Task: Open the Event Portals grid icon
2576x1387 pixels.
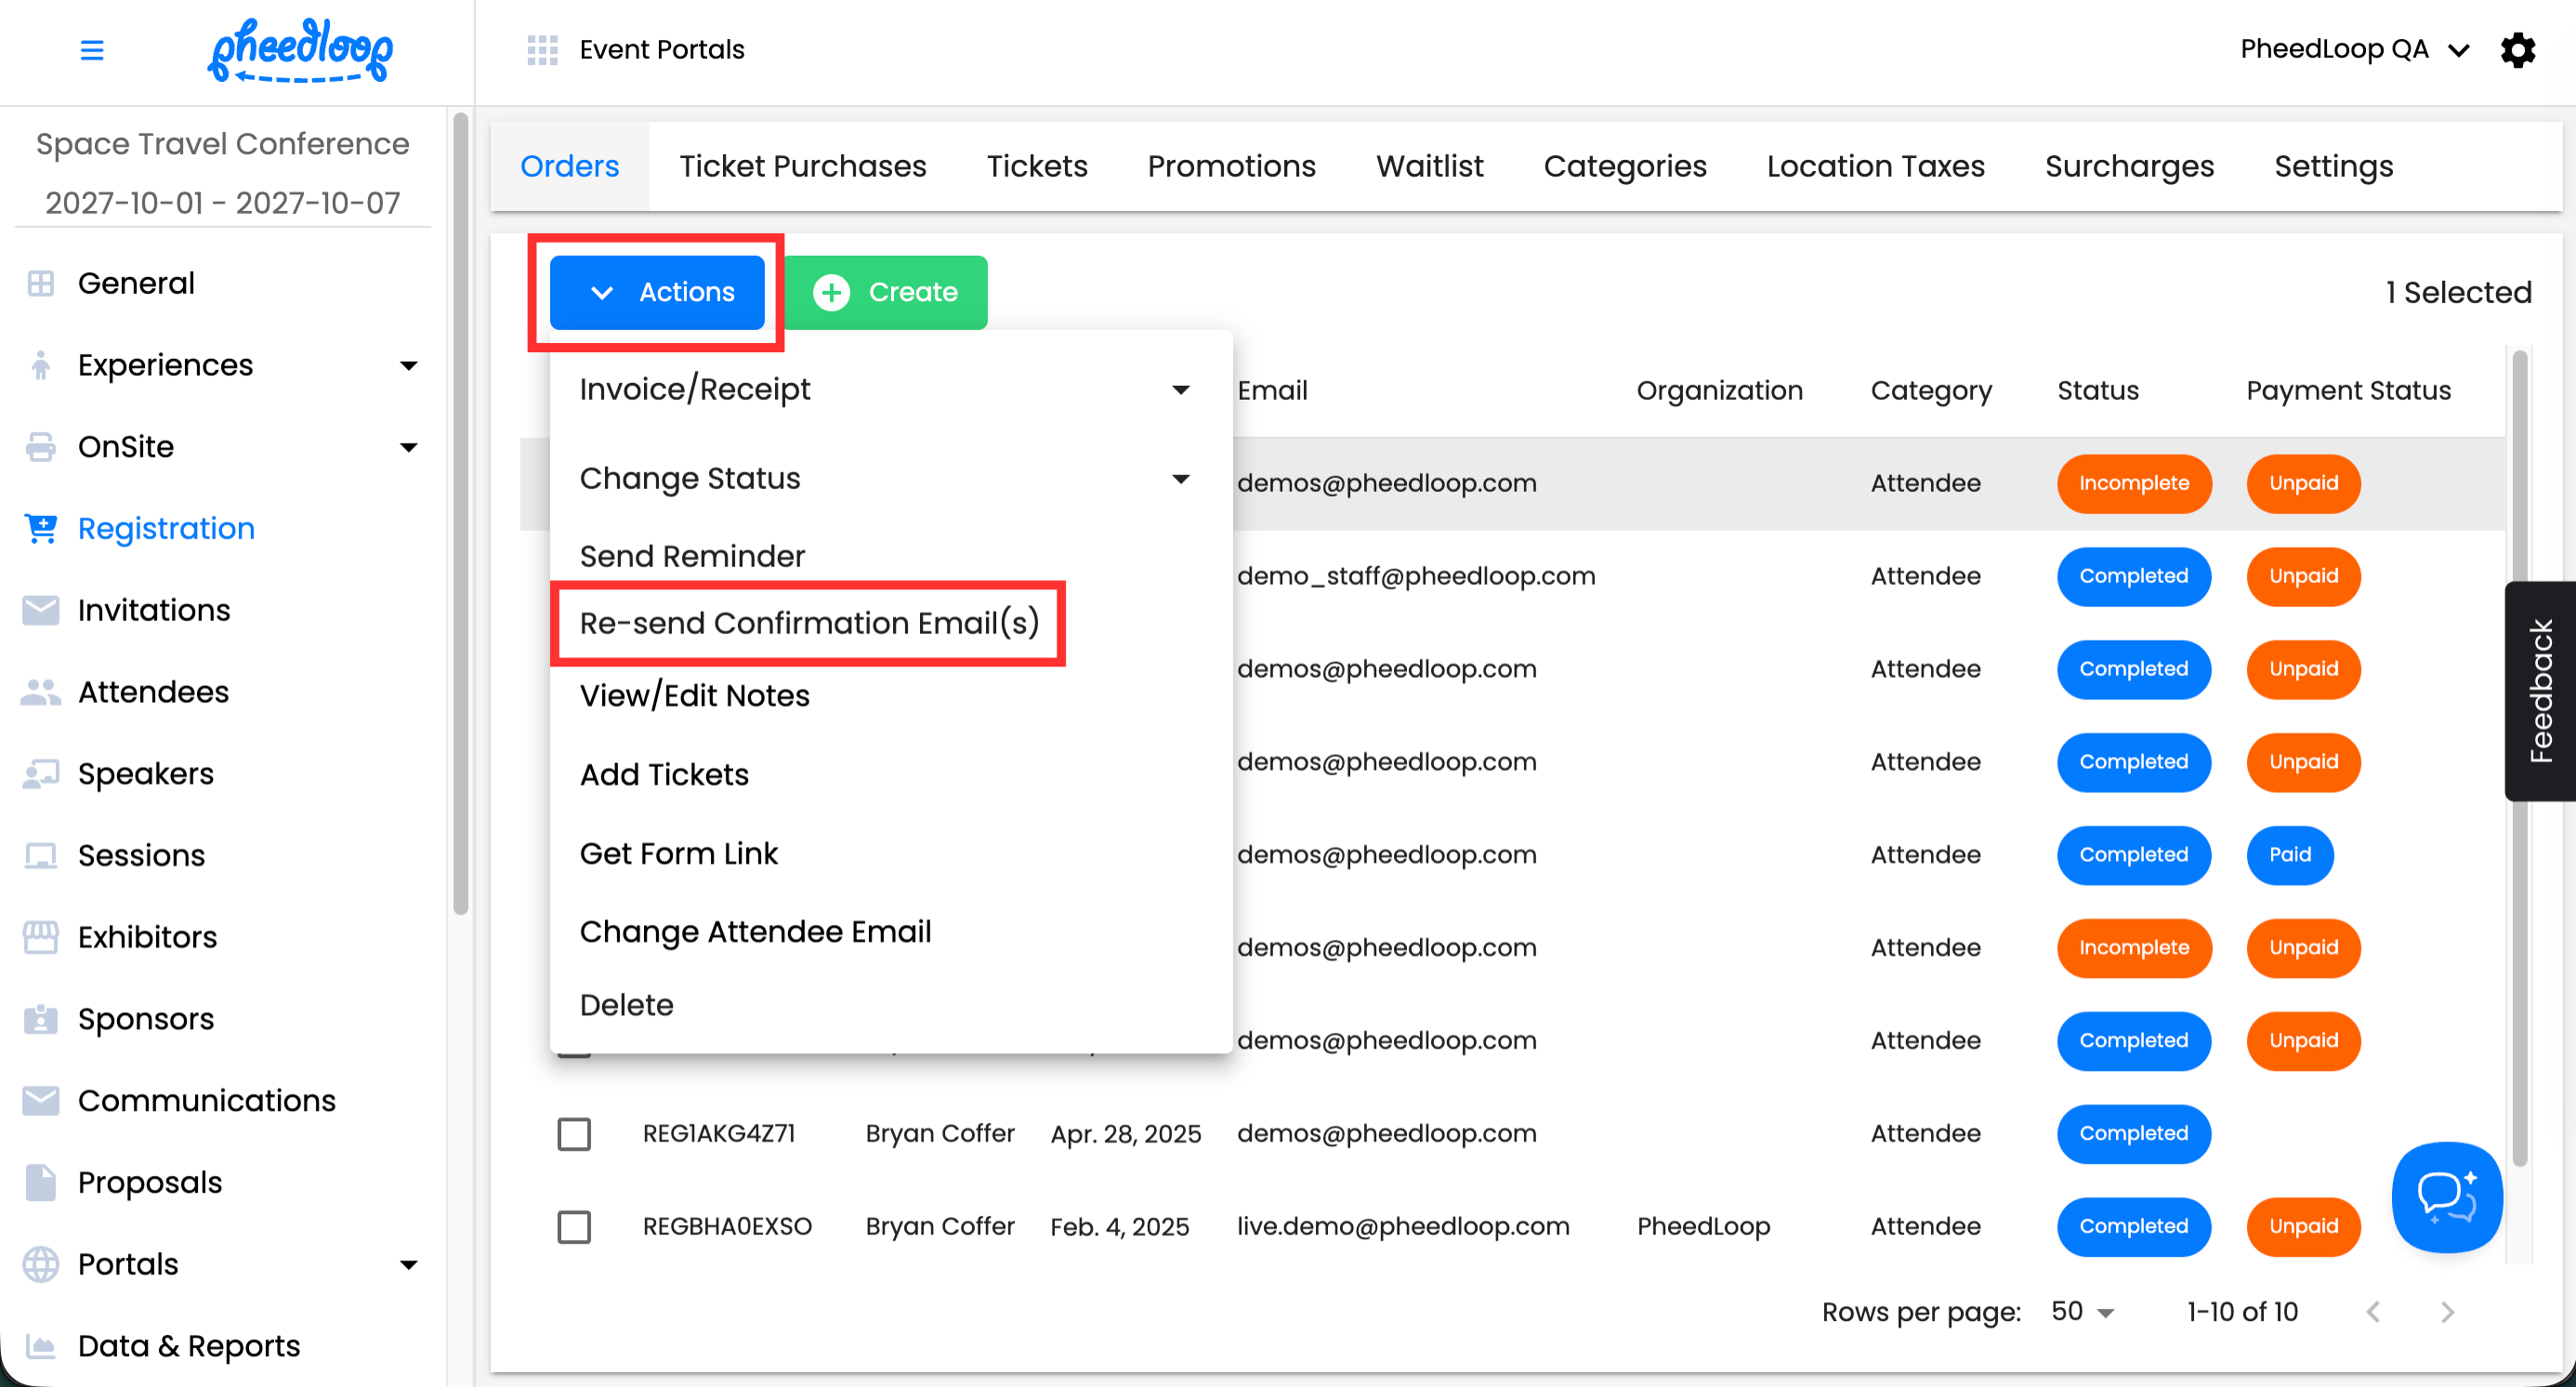Action: [x=542, y=50]
